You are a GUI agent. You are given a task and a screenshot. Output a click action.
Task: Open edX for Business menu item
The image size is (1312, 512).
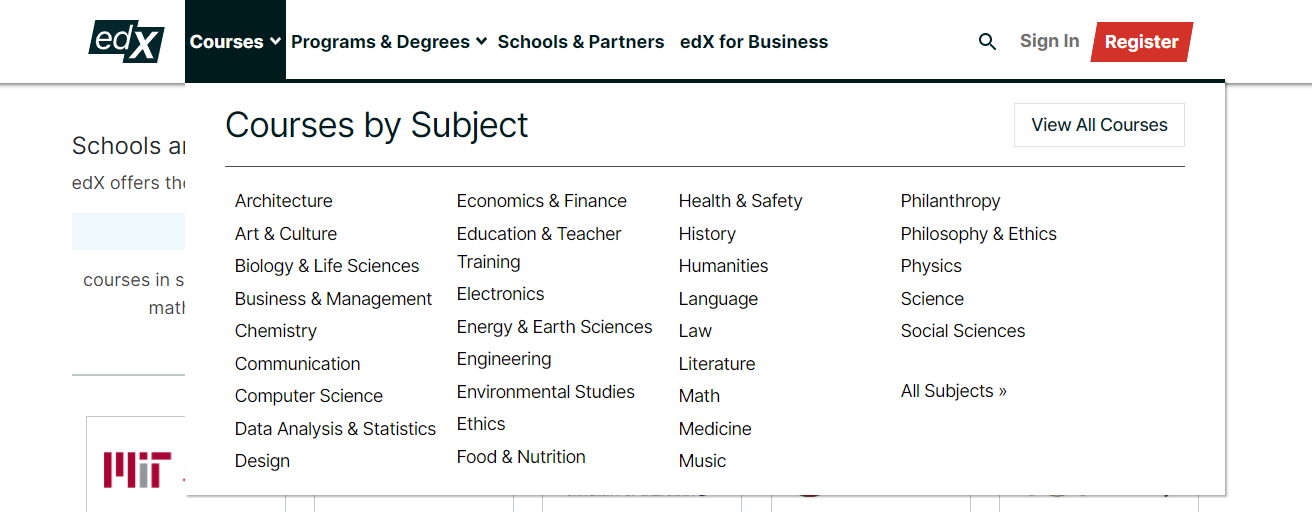click(754, 42)
